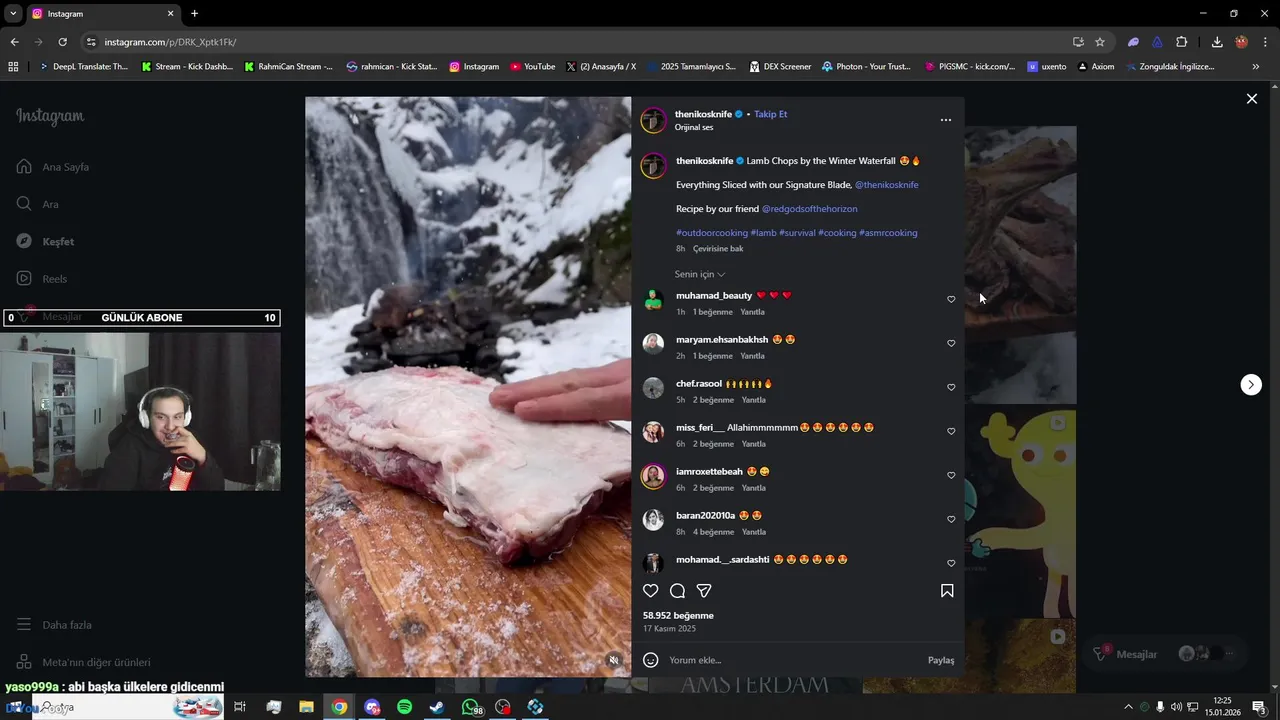
Task: Open the Chrome apps grid icon
Action: [x=13, y=67]
